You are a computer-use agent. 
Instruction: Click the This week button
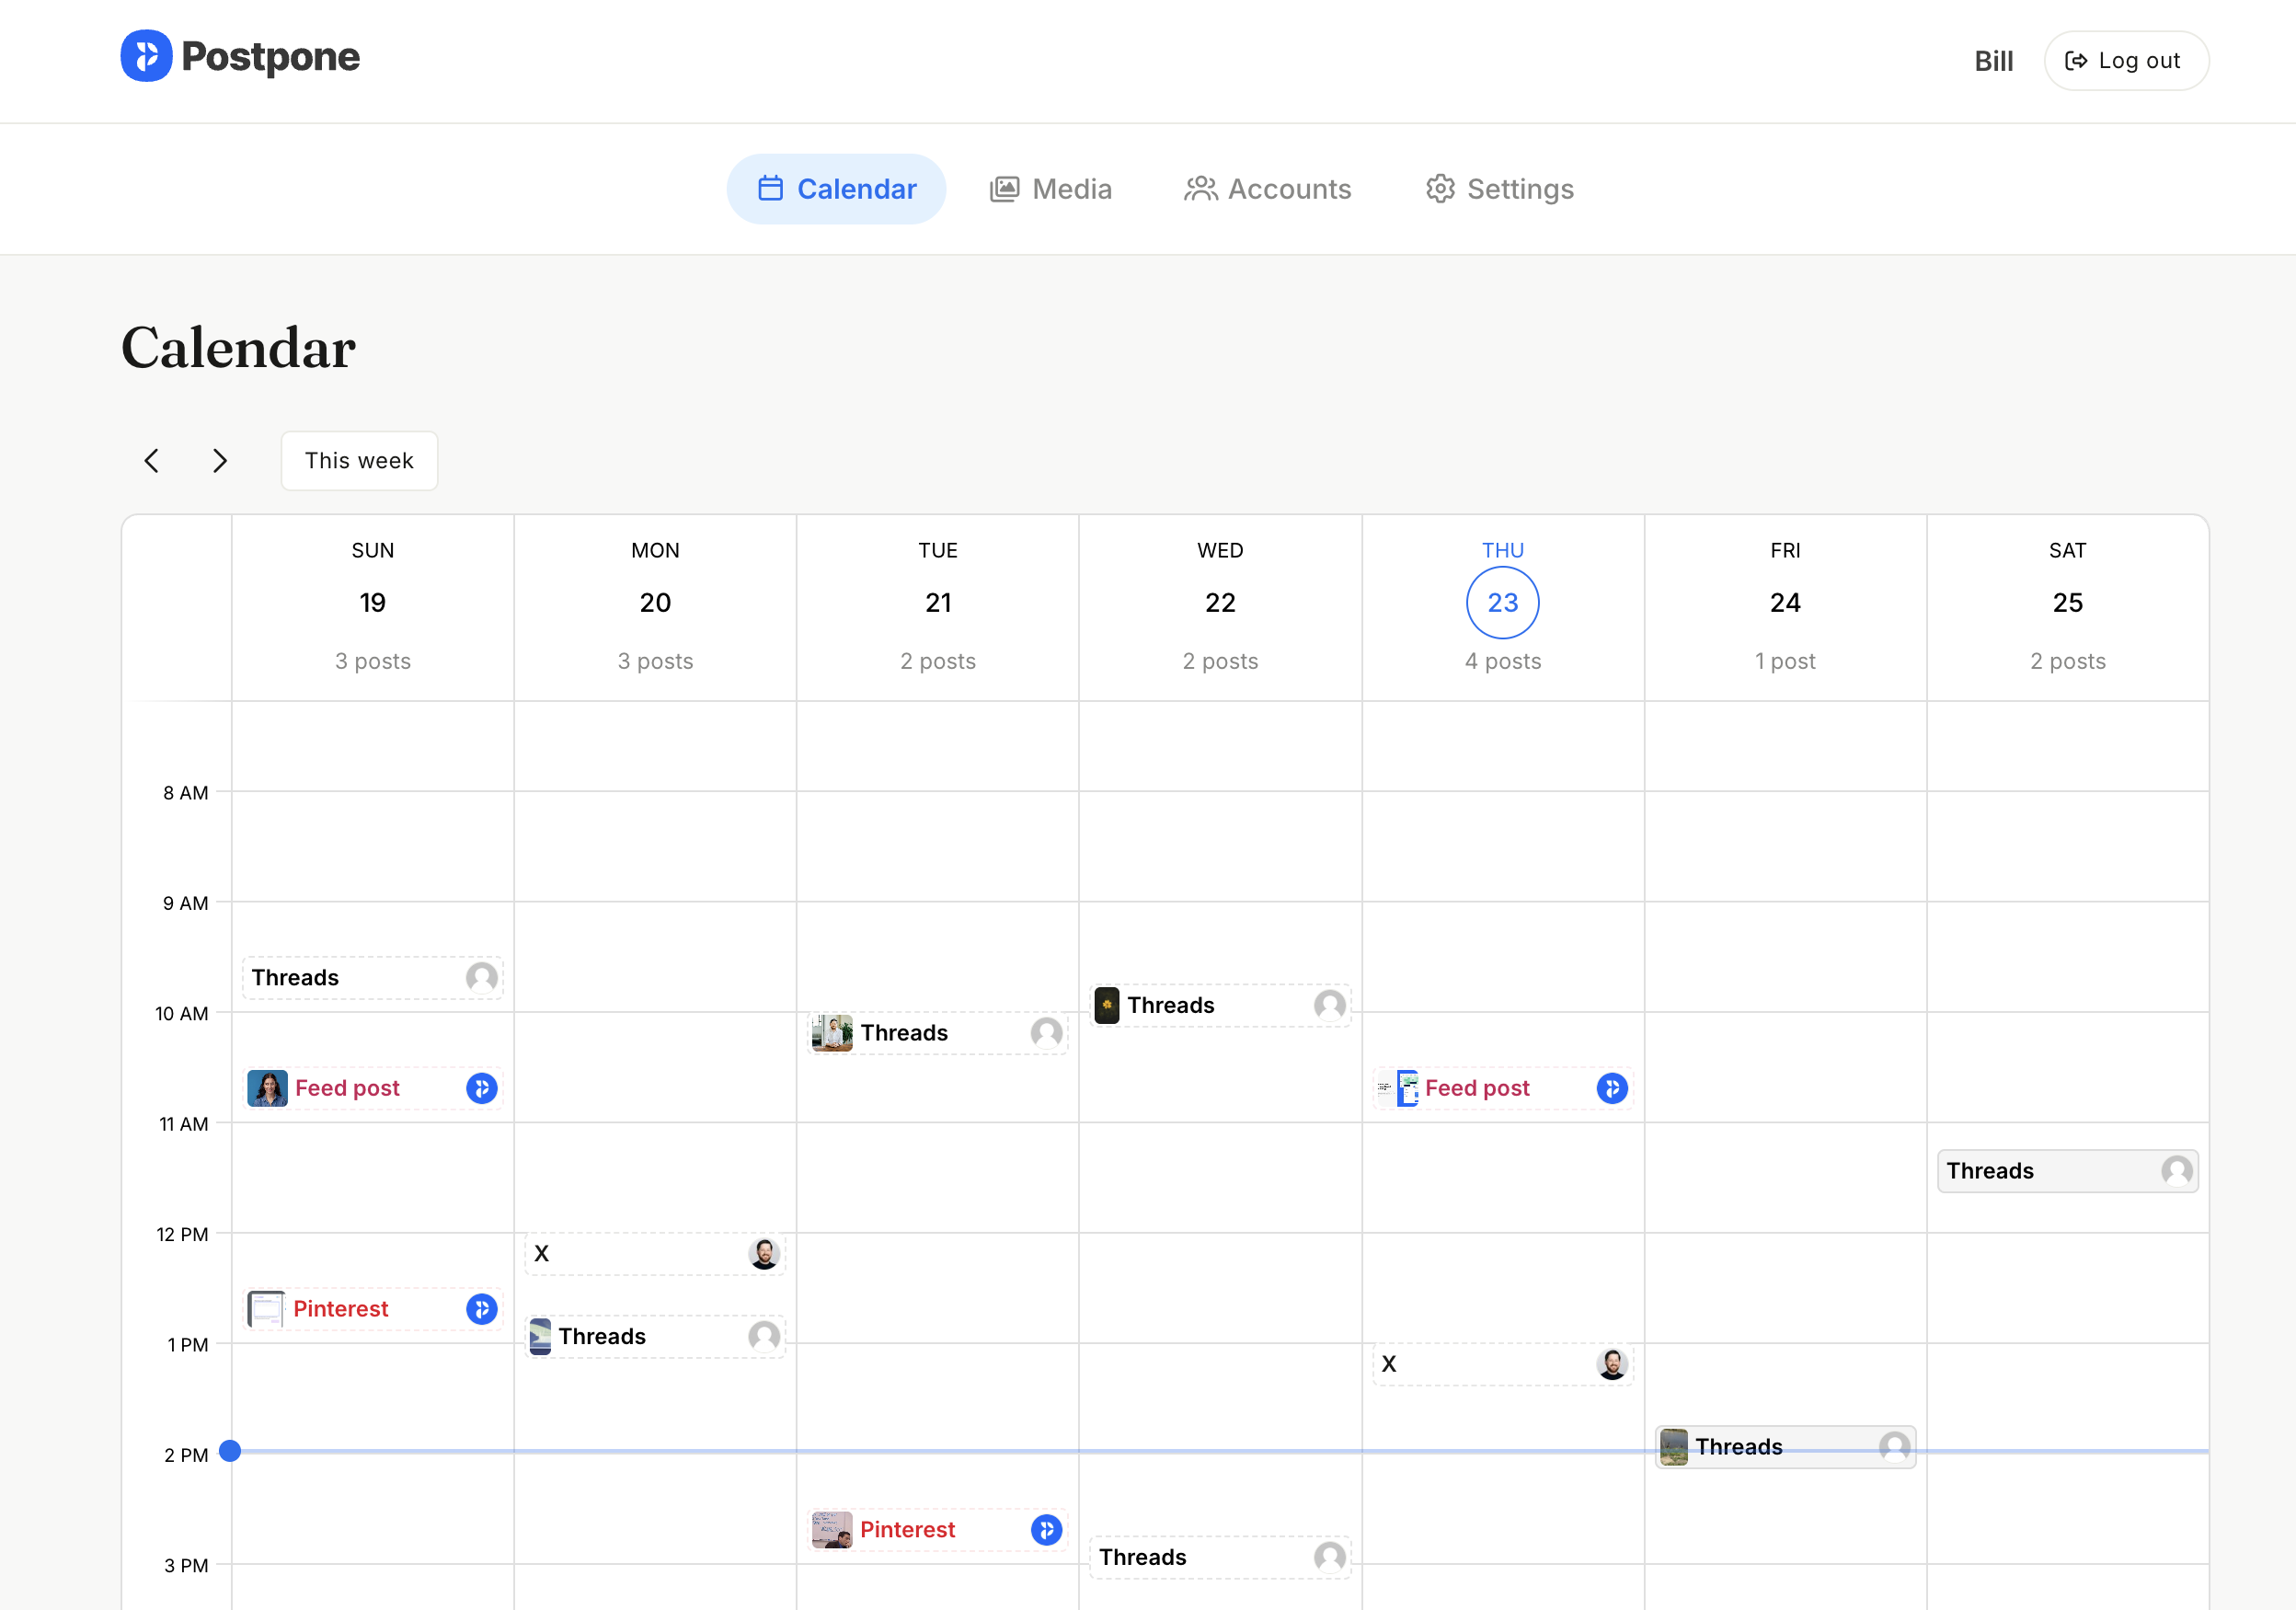359,460
